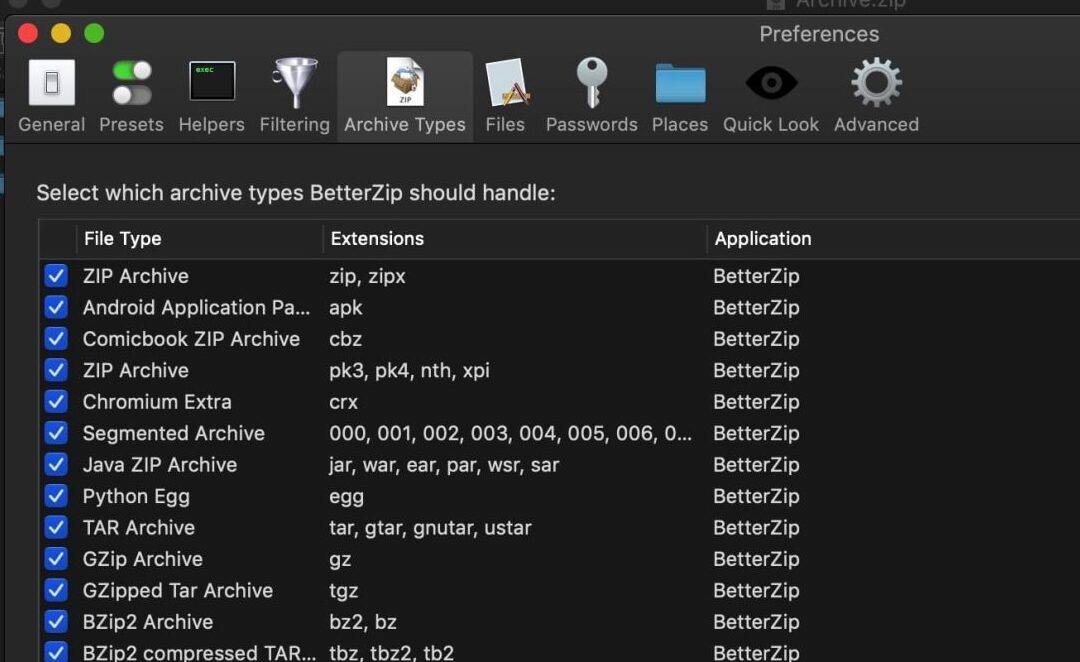Open the General preferences pane

click(52, 96)
